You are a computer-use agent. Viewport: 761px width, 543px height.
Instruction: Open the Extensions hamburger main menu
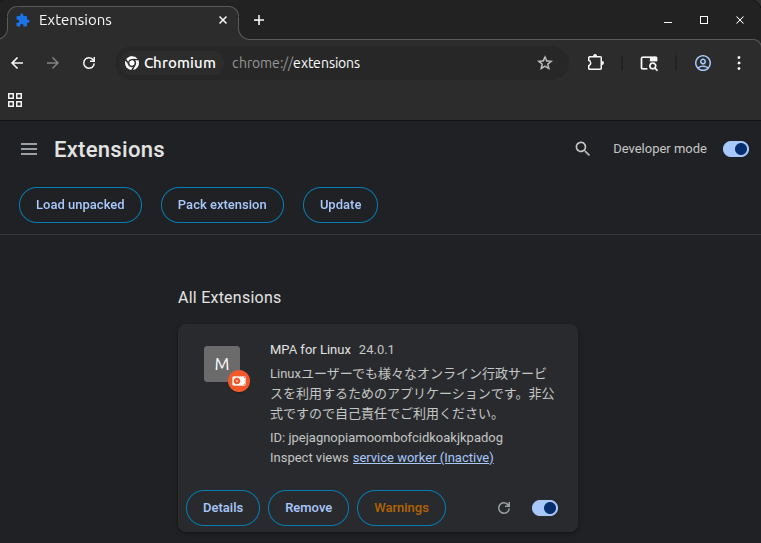(29, 149)
